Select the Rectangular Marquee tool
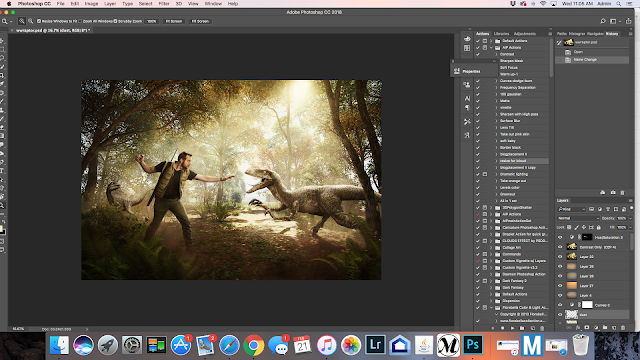 click(x=2, y=49)
